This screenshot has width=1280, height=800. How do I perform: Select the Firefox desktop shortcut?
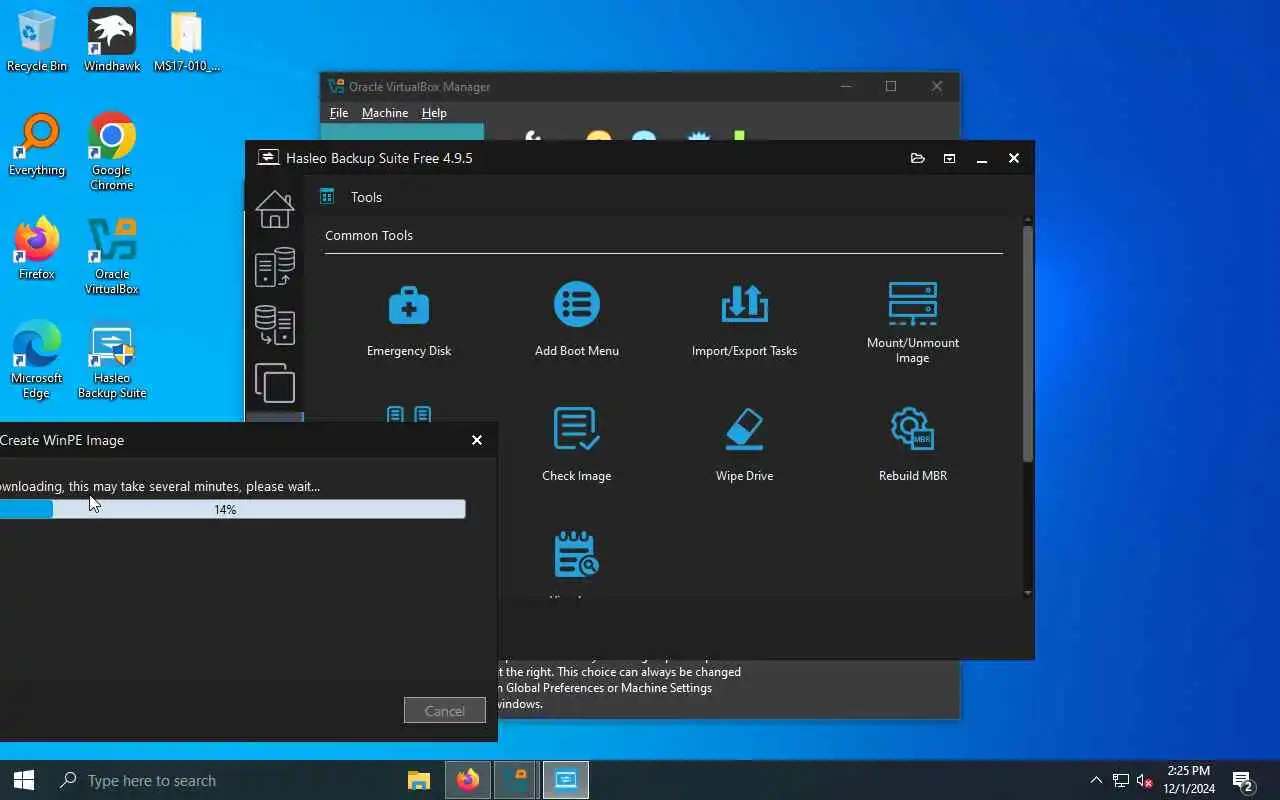(37, 249)
